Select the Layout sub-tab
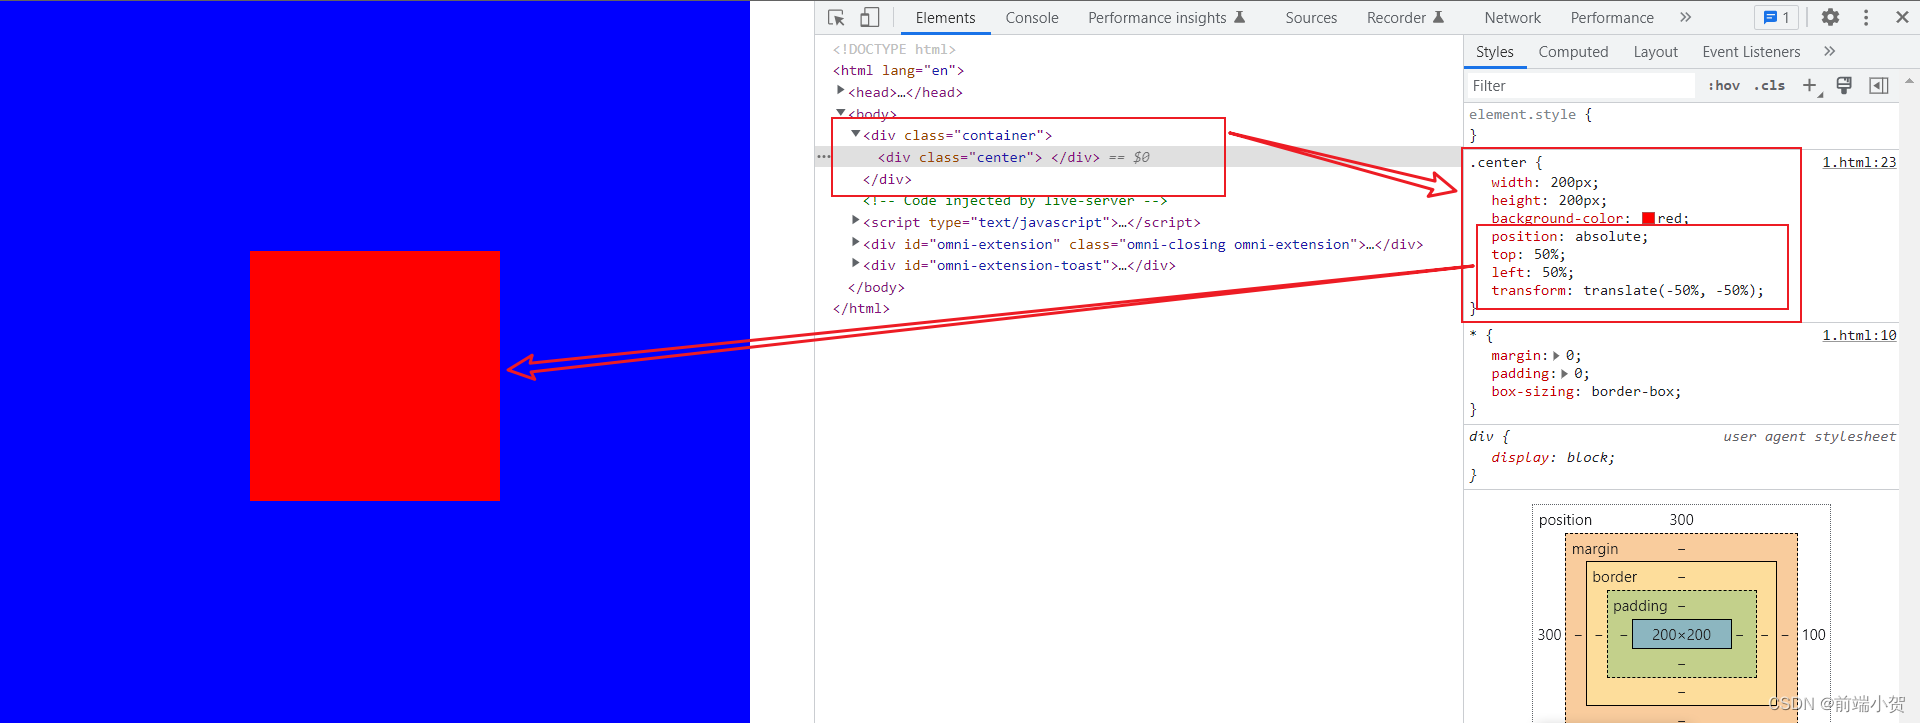 [1655, 52]
